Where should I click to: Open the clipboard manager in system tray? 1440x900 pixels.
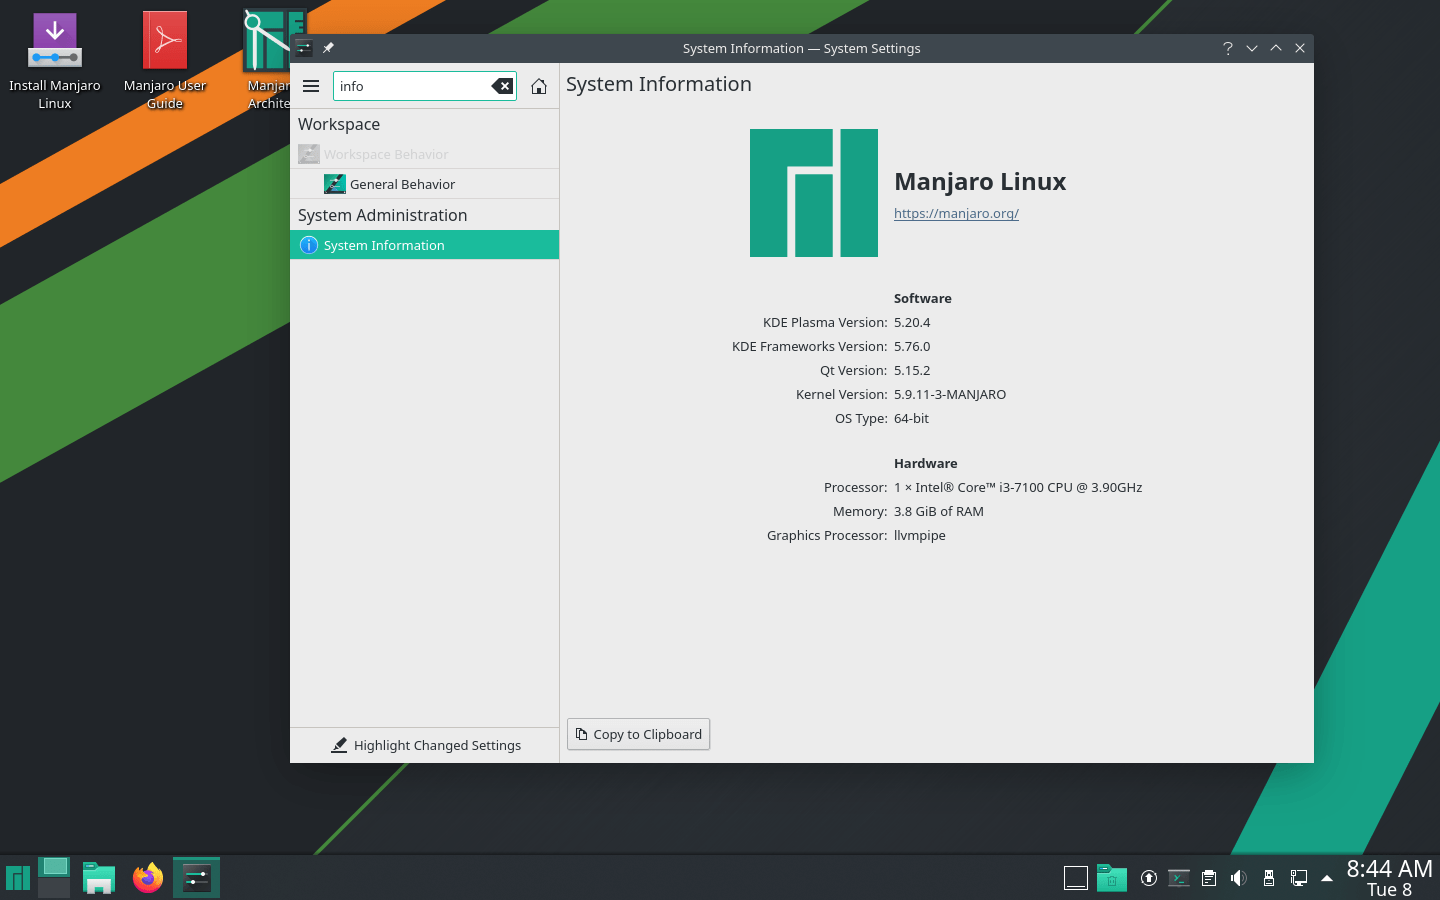[x=1209, y=877]
